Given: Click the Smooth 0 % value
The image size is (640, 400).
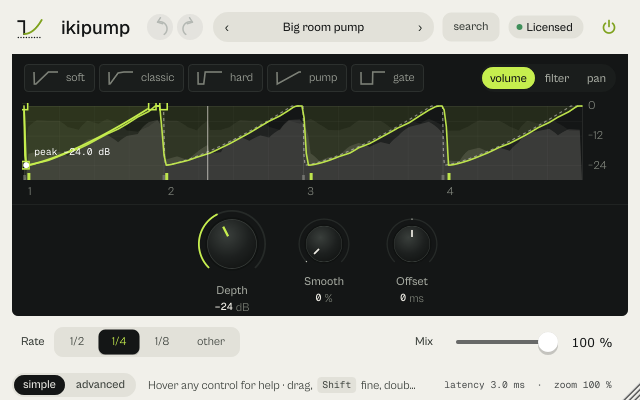Looking at the screenshot, I should 324,298.
